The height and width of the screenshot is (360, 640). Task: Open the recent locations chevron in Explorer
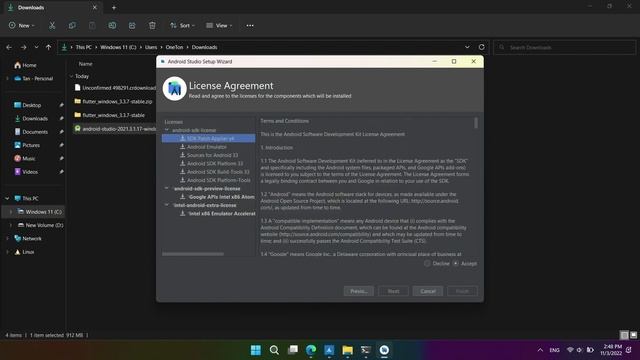tap(36, 47)
